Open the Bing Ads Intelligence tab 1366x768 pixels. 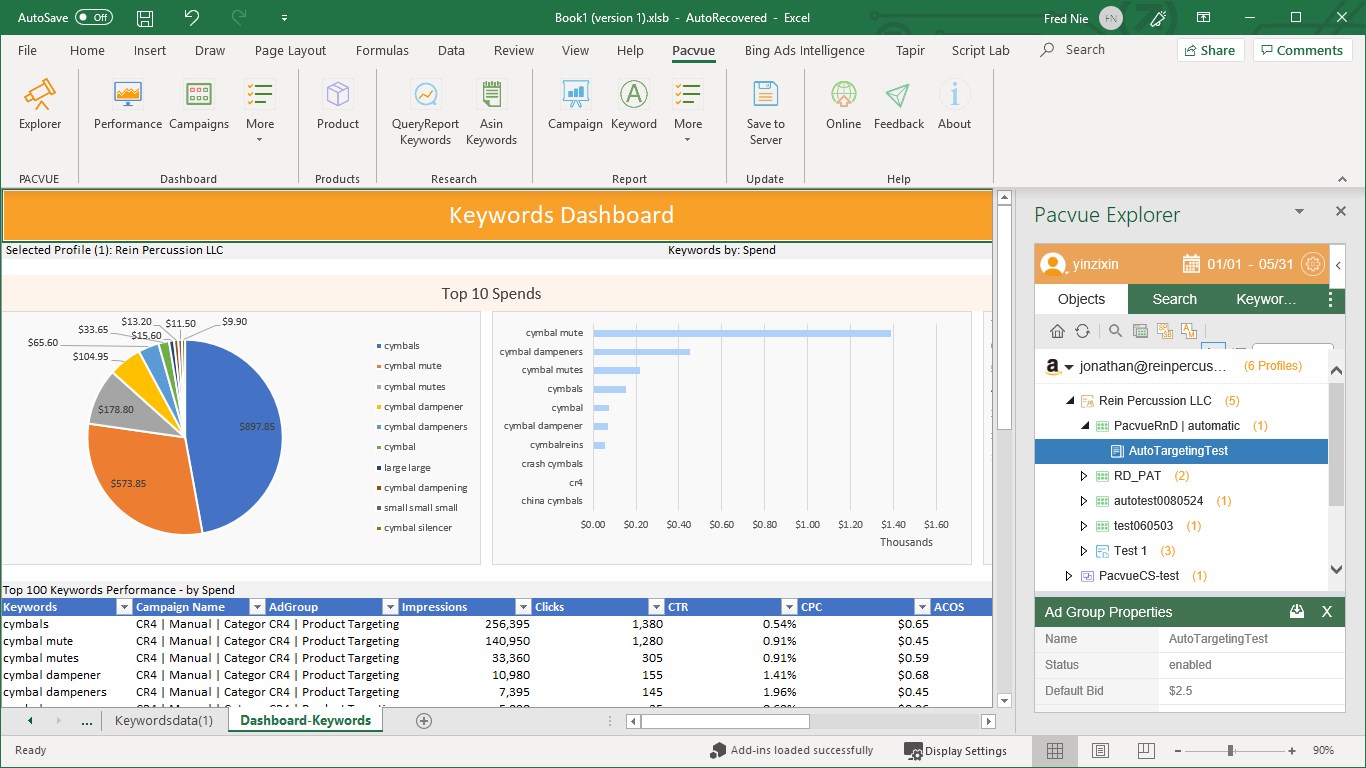[805, 50]
